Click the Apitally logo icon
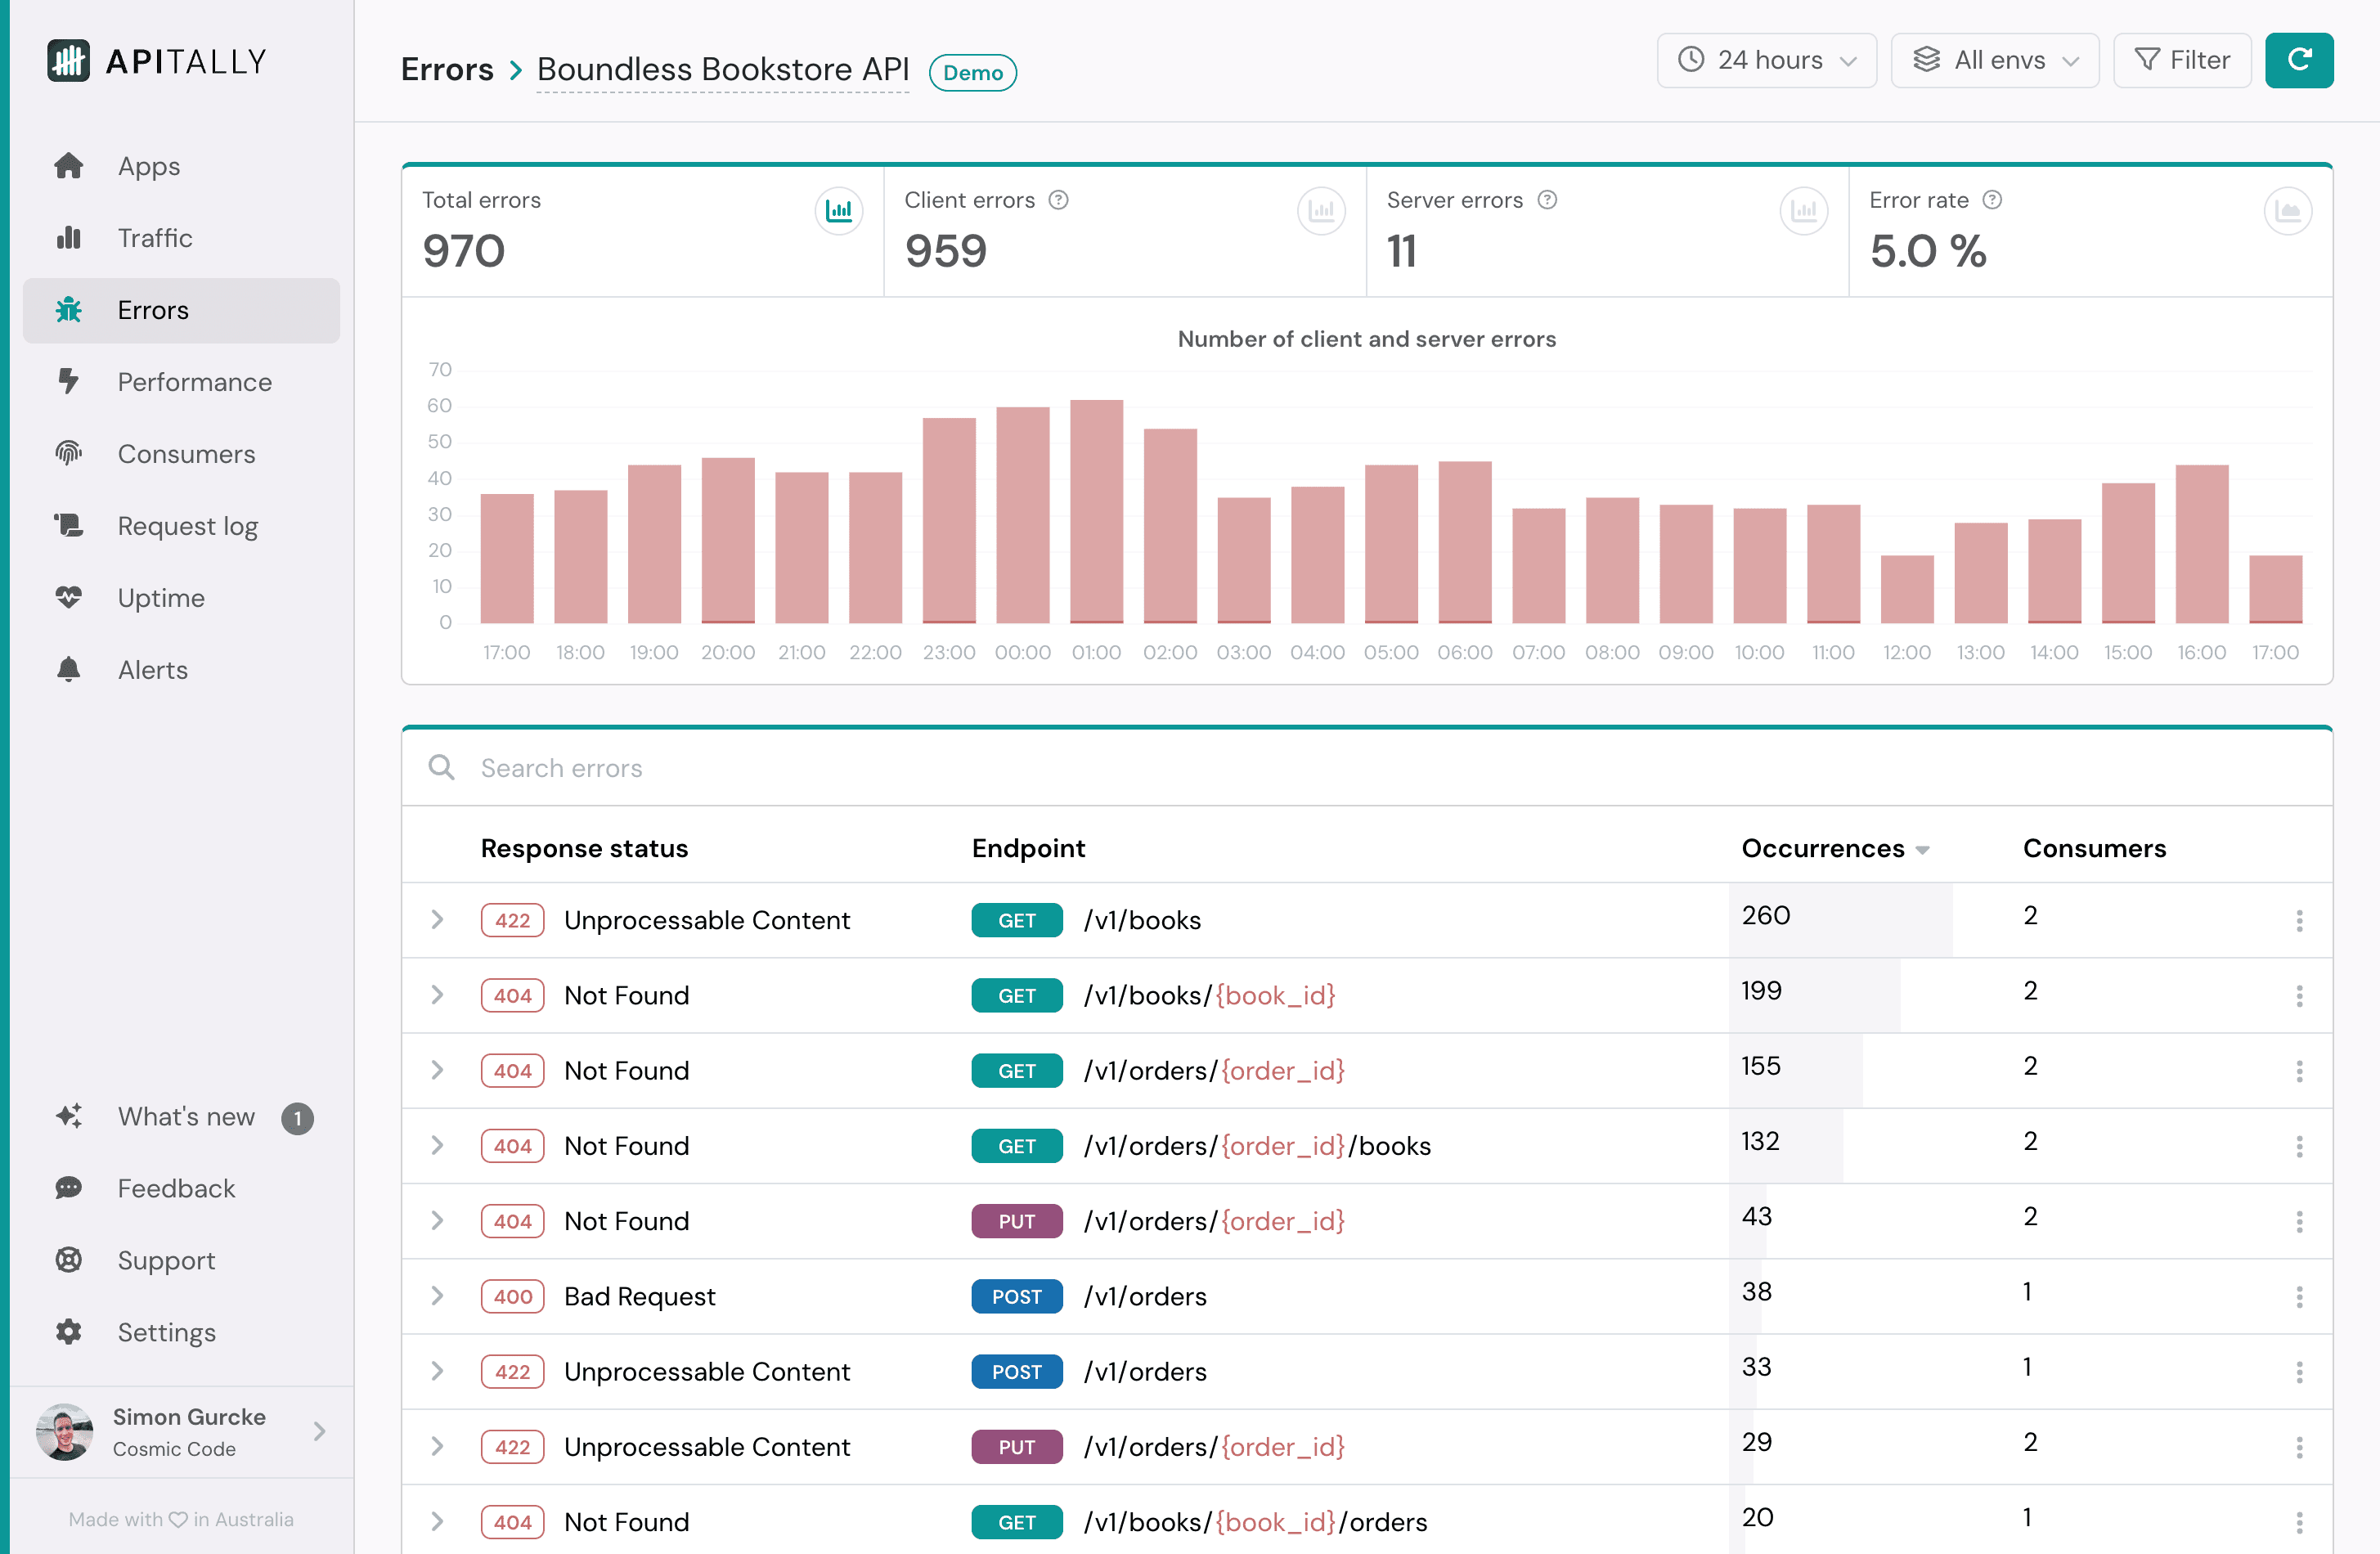Viewport: 2380px width, 1554px height. pos(68,61)
